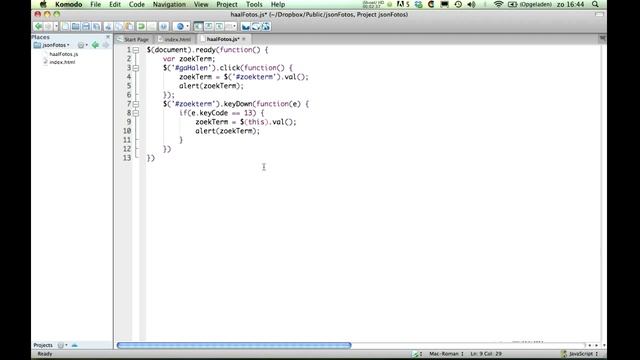
Task: Click the green Back arrow in main toolbar
Action: pos(38,27)
